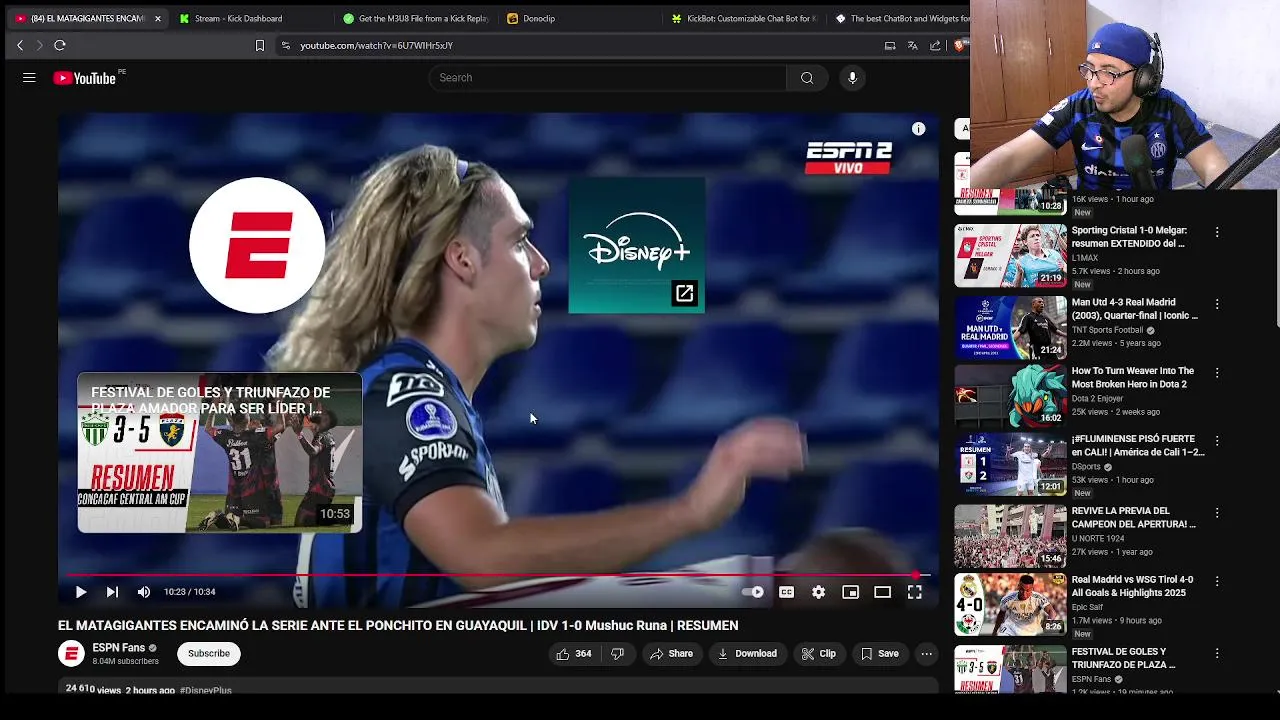Viewport: 1280px width, 720px height.
Task: Open the Disney+ end screen link
Action: 637,245
